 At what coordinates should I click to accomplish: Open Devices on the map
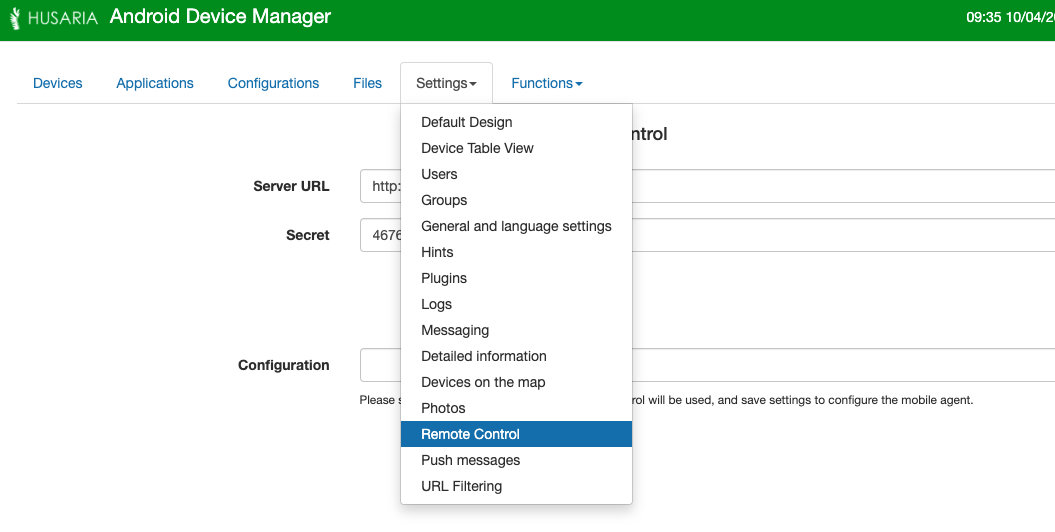[x=516, y=382]
